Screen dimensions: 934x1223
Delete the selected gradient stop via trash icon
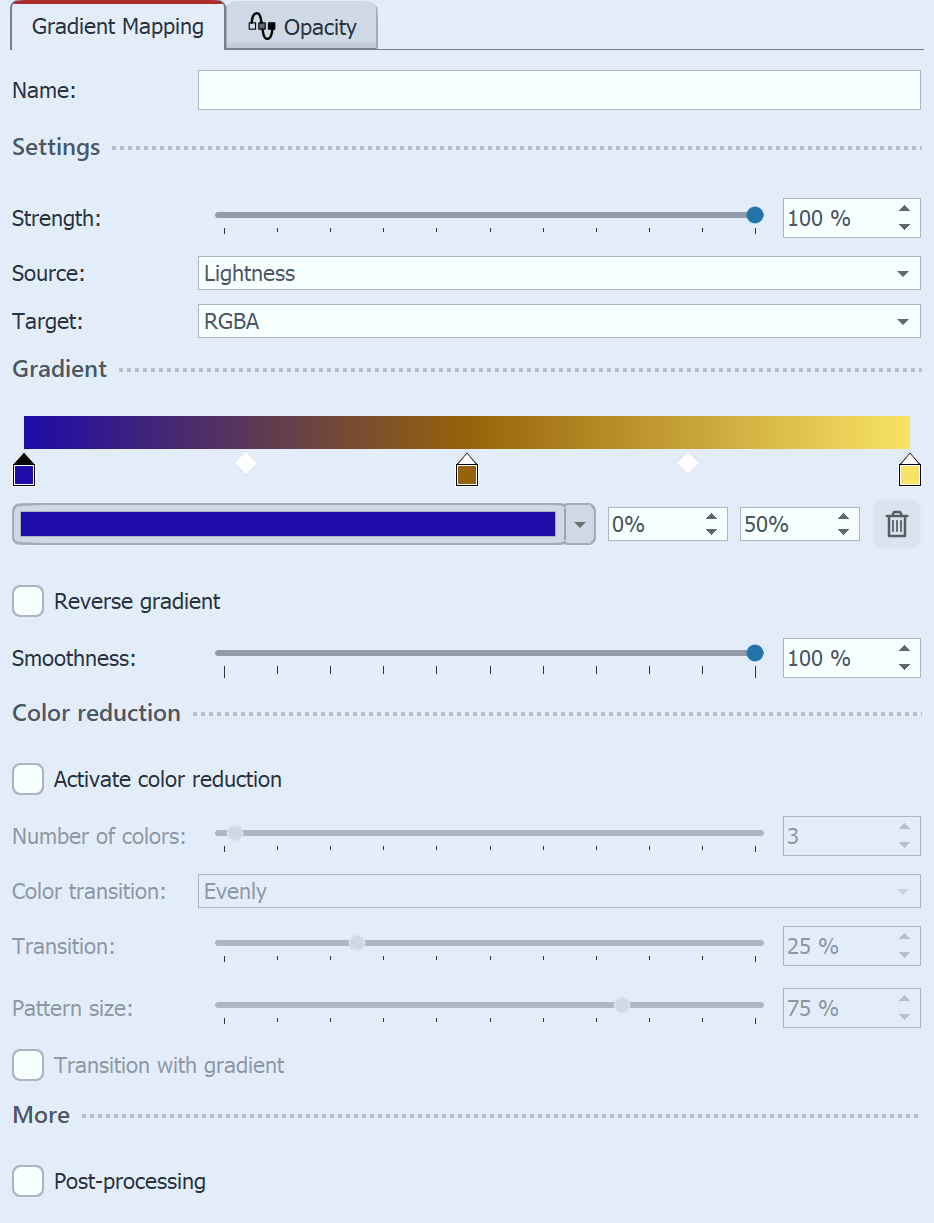coord(896,523)
